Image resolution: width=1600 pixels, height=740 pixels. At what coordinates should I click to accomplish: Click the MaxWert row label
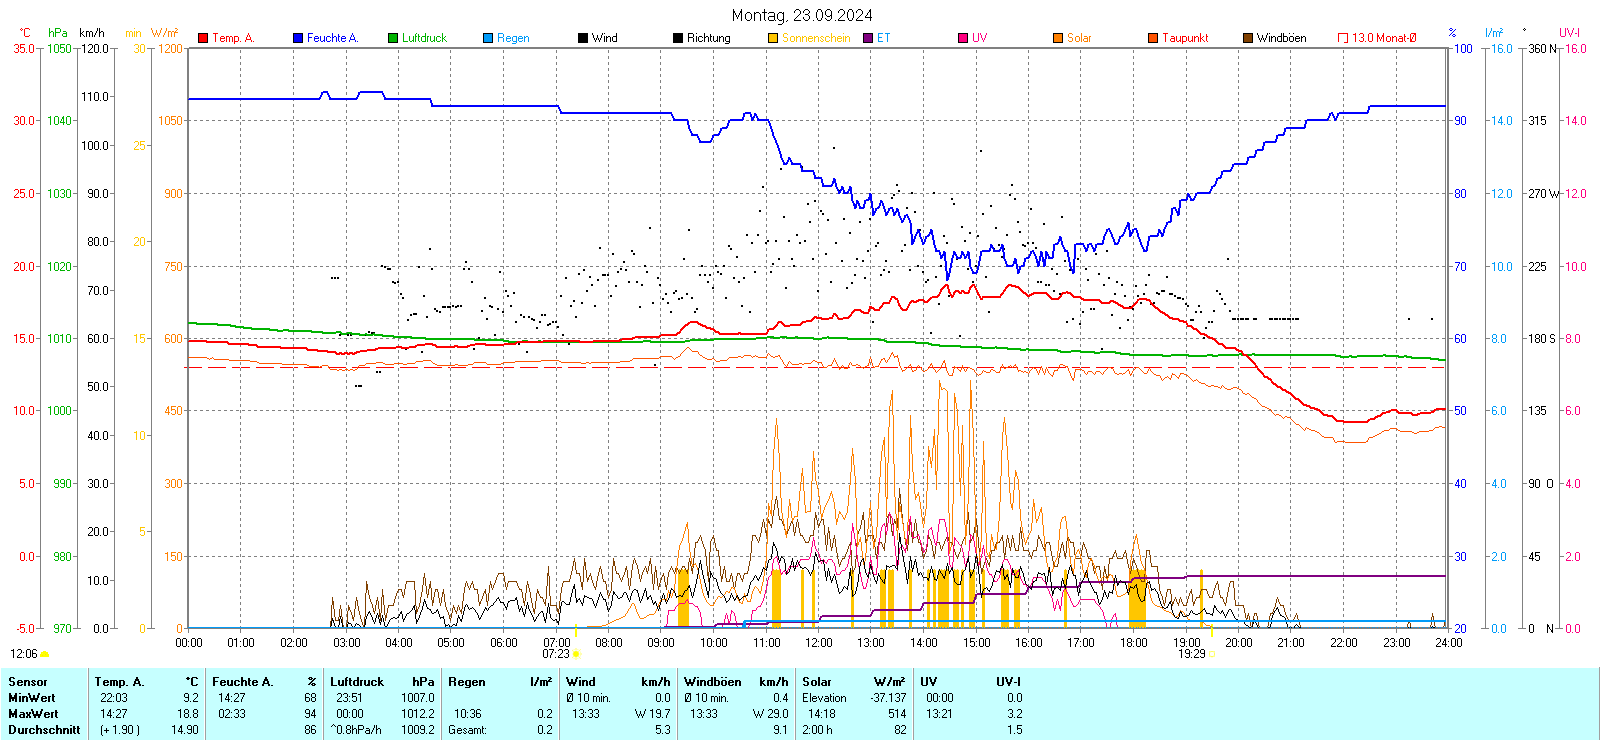point(33,714)
